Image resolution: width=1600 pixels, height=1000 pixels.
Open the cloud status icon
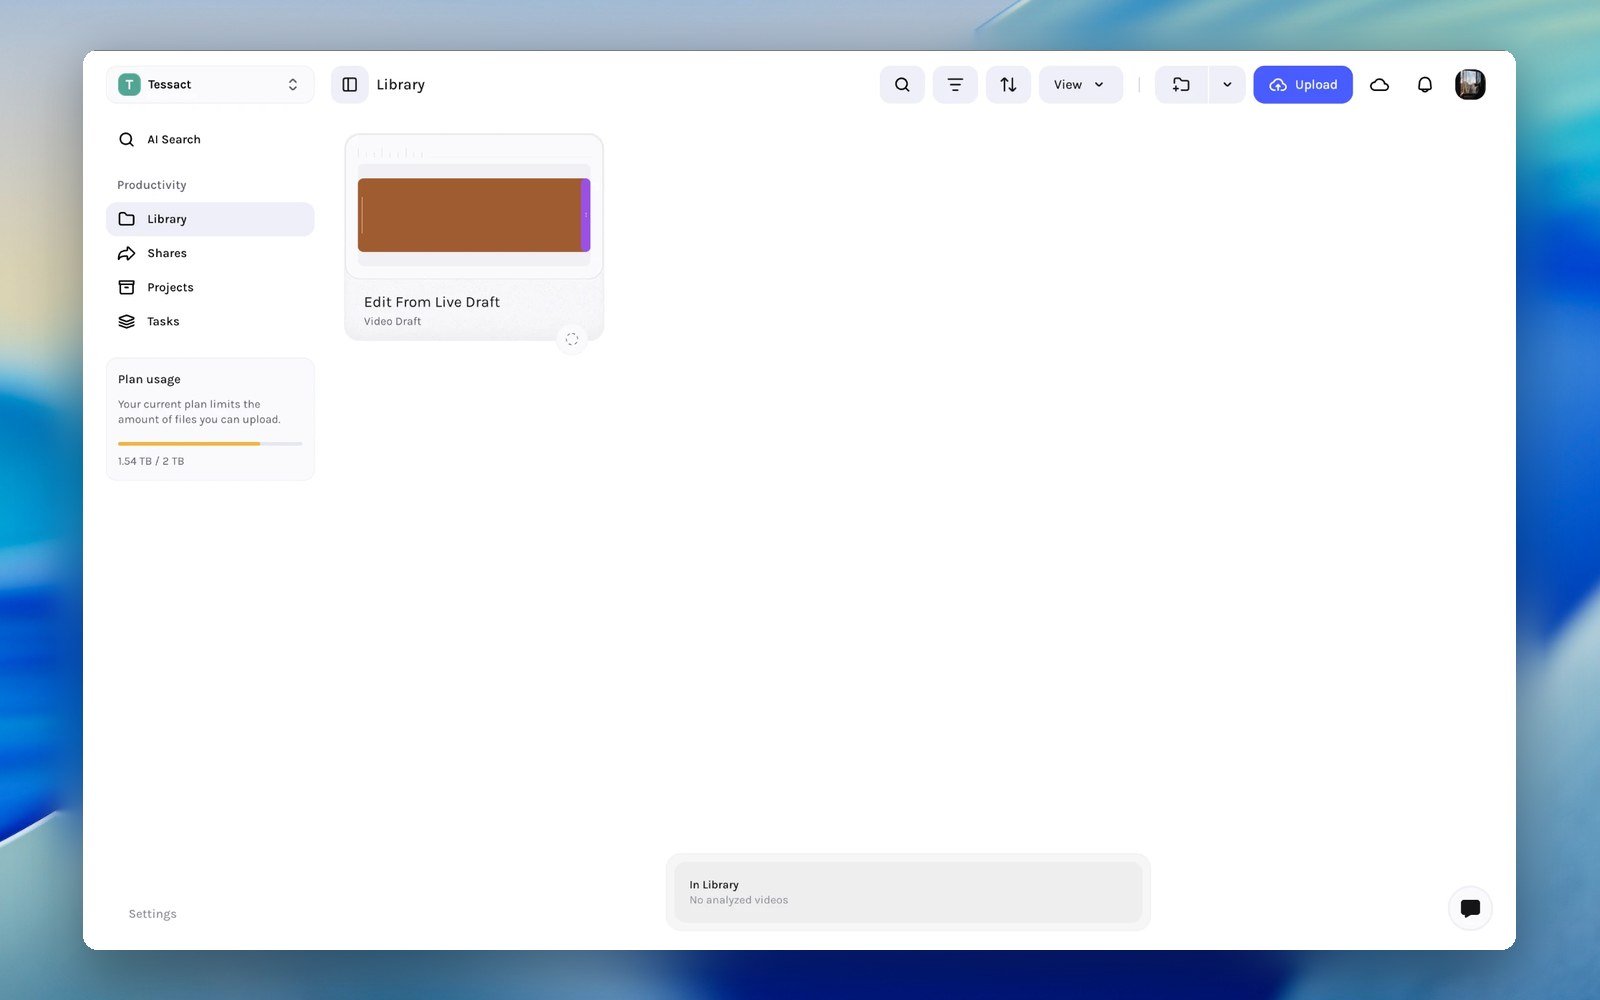(x=1379, y=85)
